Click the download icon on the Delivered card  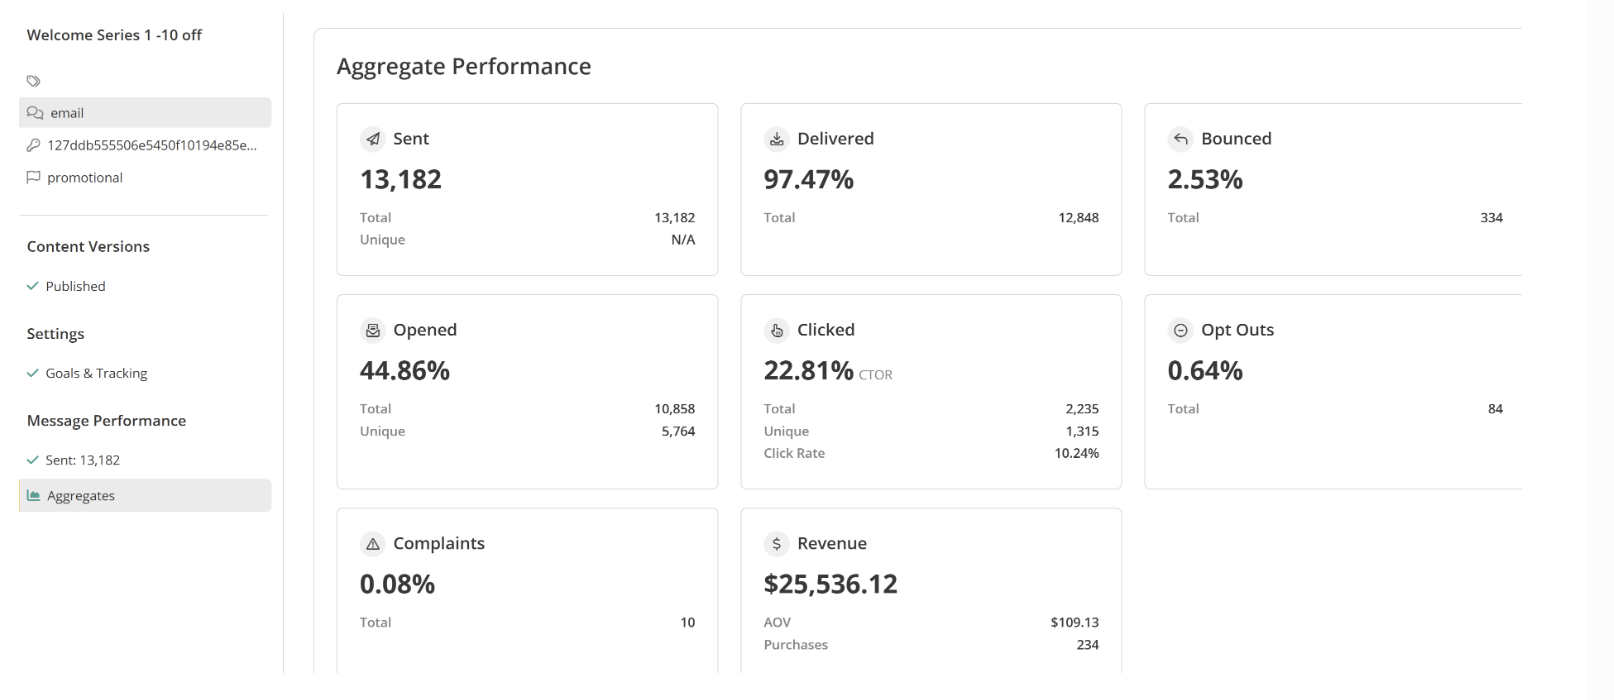pos(777,139)
